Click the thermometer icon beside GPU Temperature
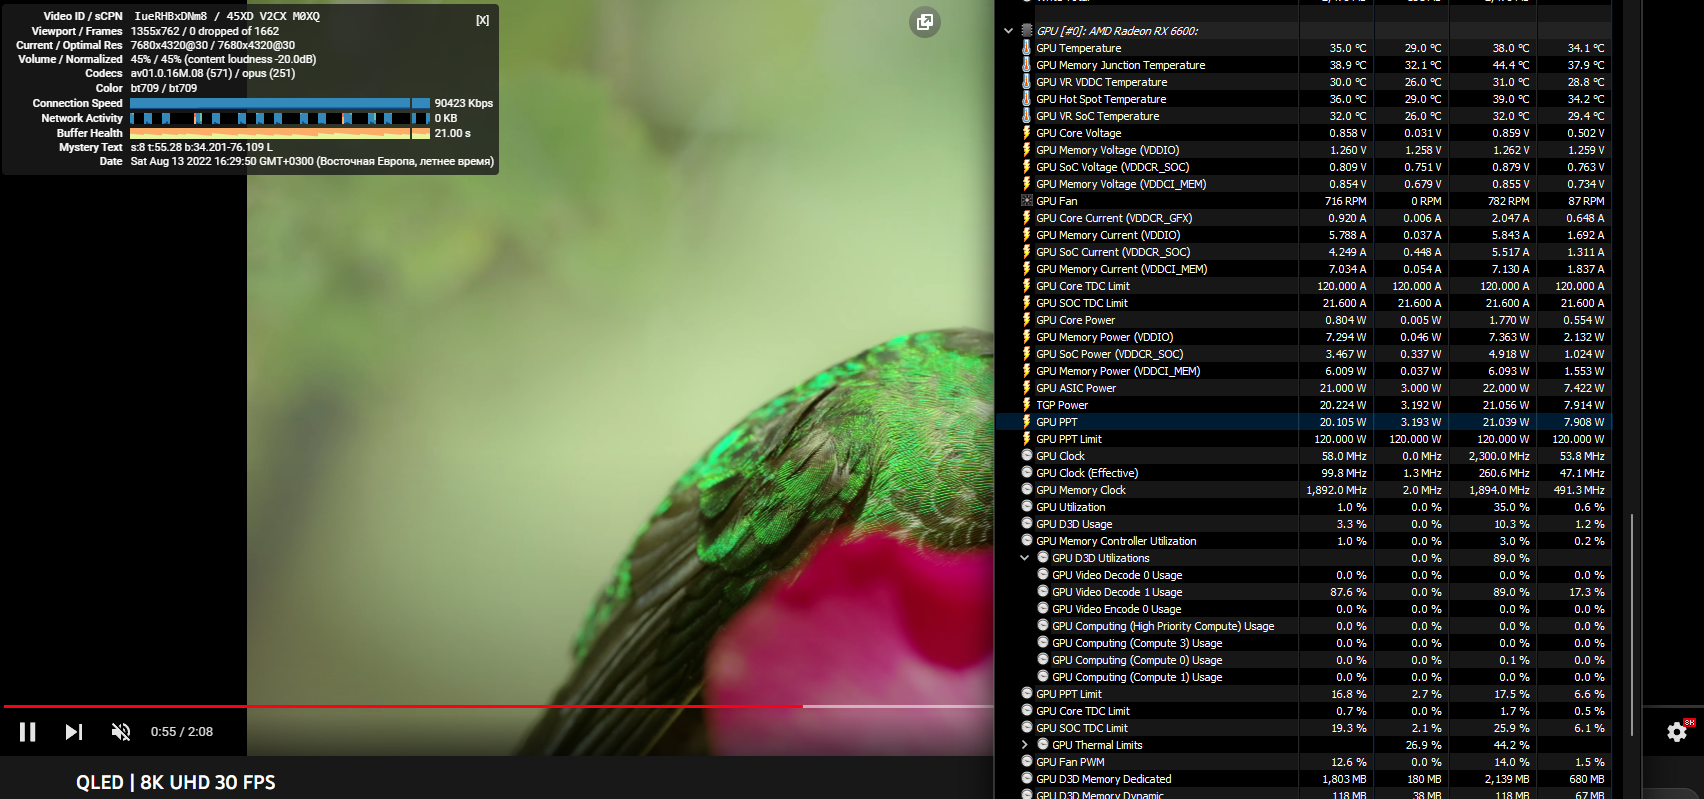 click(x=1026, y=48)
